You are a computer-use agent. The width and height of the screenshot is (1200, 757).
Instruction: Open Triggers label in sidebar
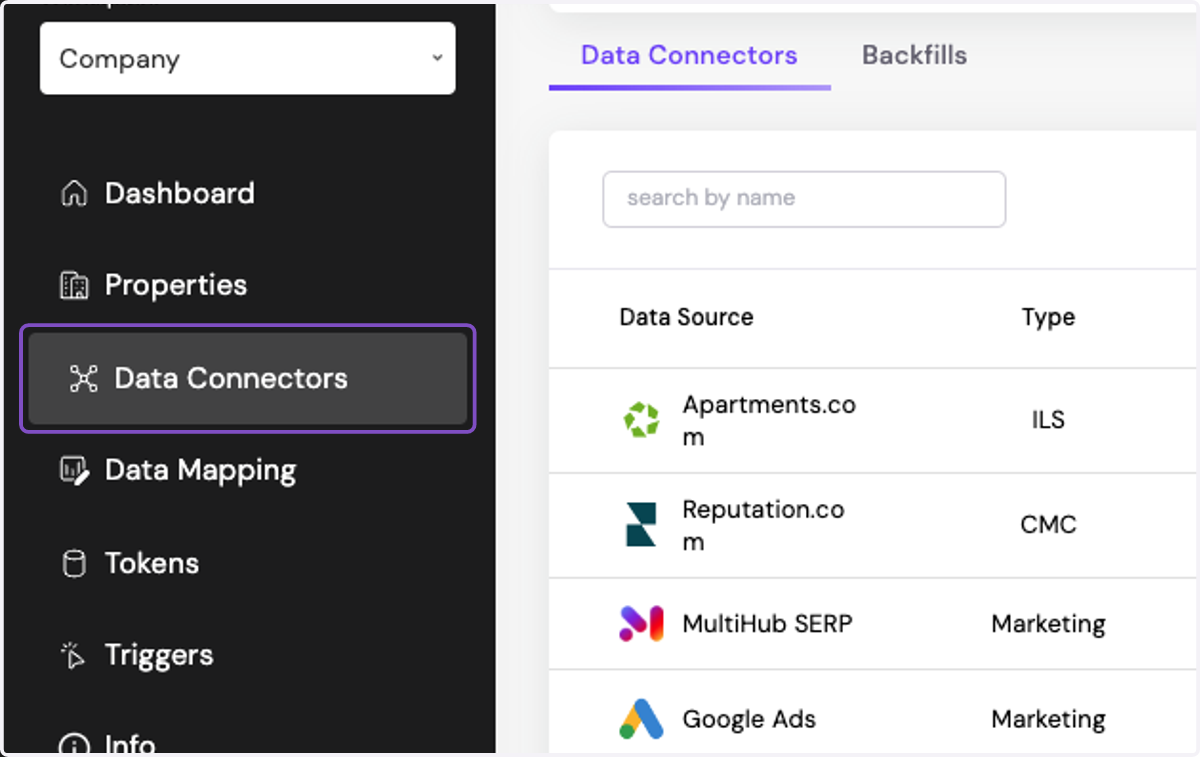coord(159,655)
